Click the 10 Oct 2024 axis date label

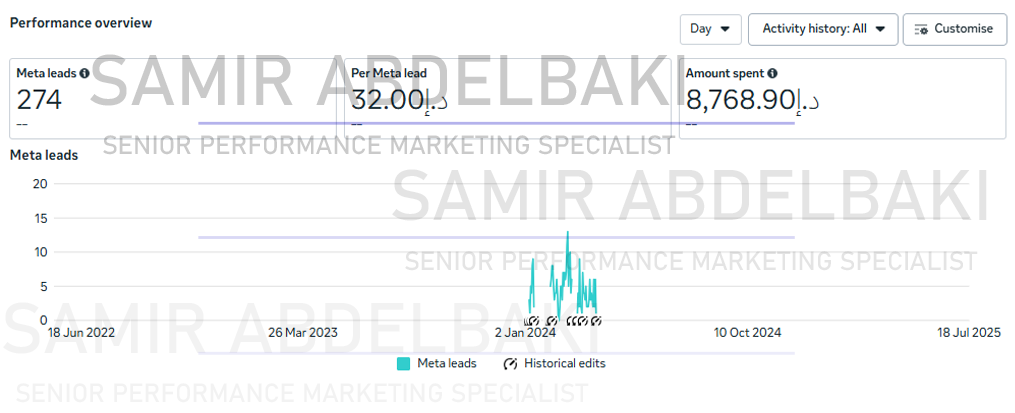[748, 333]
